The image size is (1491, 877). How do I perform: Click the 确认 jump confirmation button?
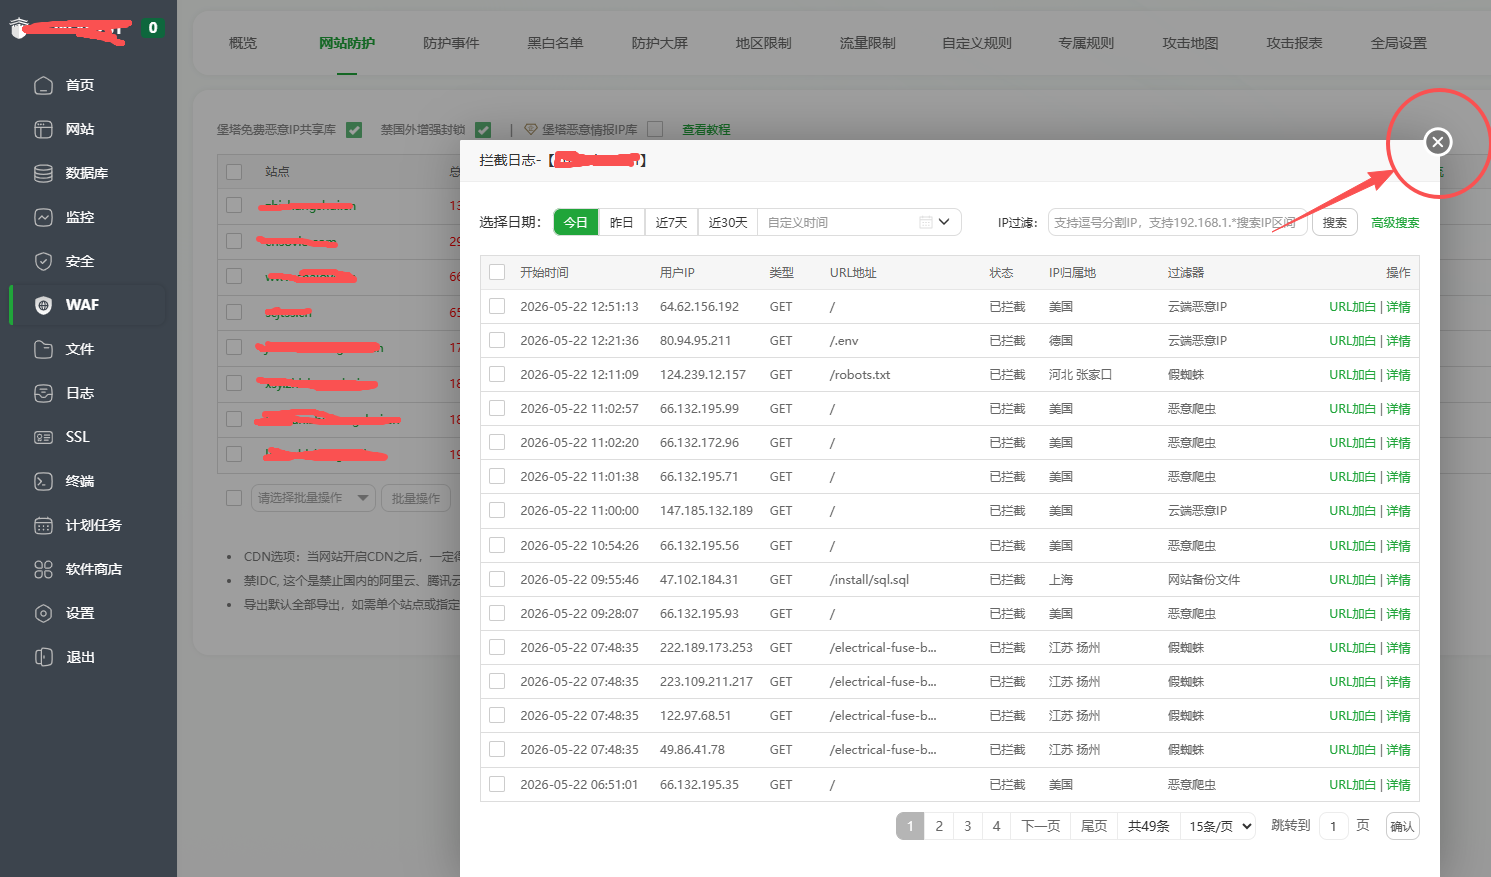click(x=1402, y=826)
